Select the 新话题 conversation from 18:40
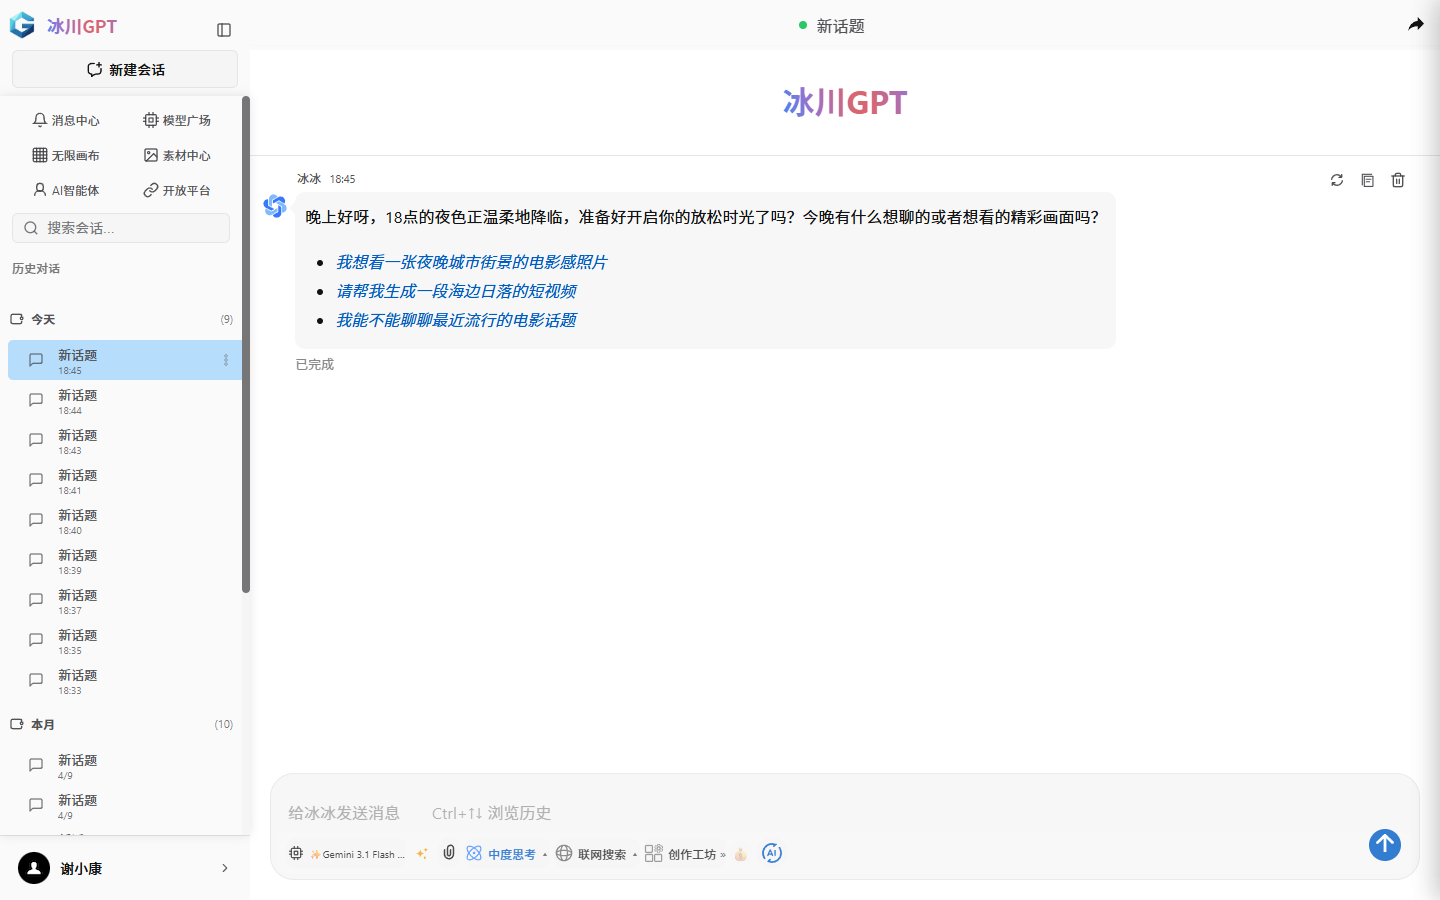This screenshot has width=1440, height=900. point(125,521)
